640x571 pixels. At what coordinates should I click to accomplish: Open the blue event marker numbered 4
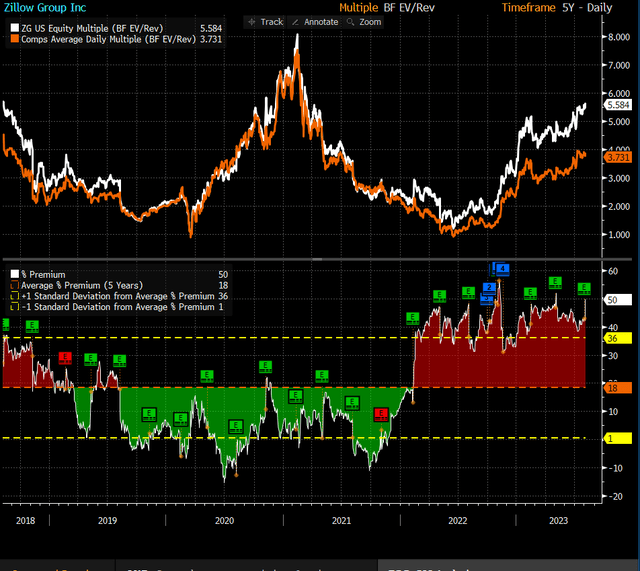pyautogui.click(x=502, y=269)
